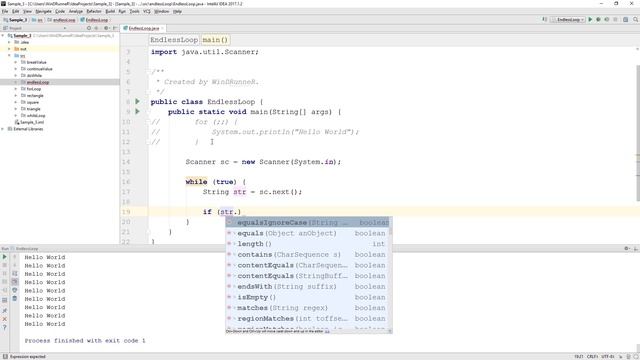The width and height of the screenshot is (640, 360).
Task: Toggle soft-wrap in the Run console
Action: click(x=15, y=273)
